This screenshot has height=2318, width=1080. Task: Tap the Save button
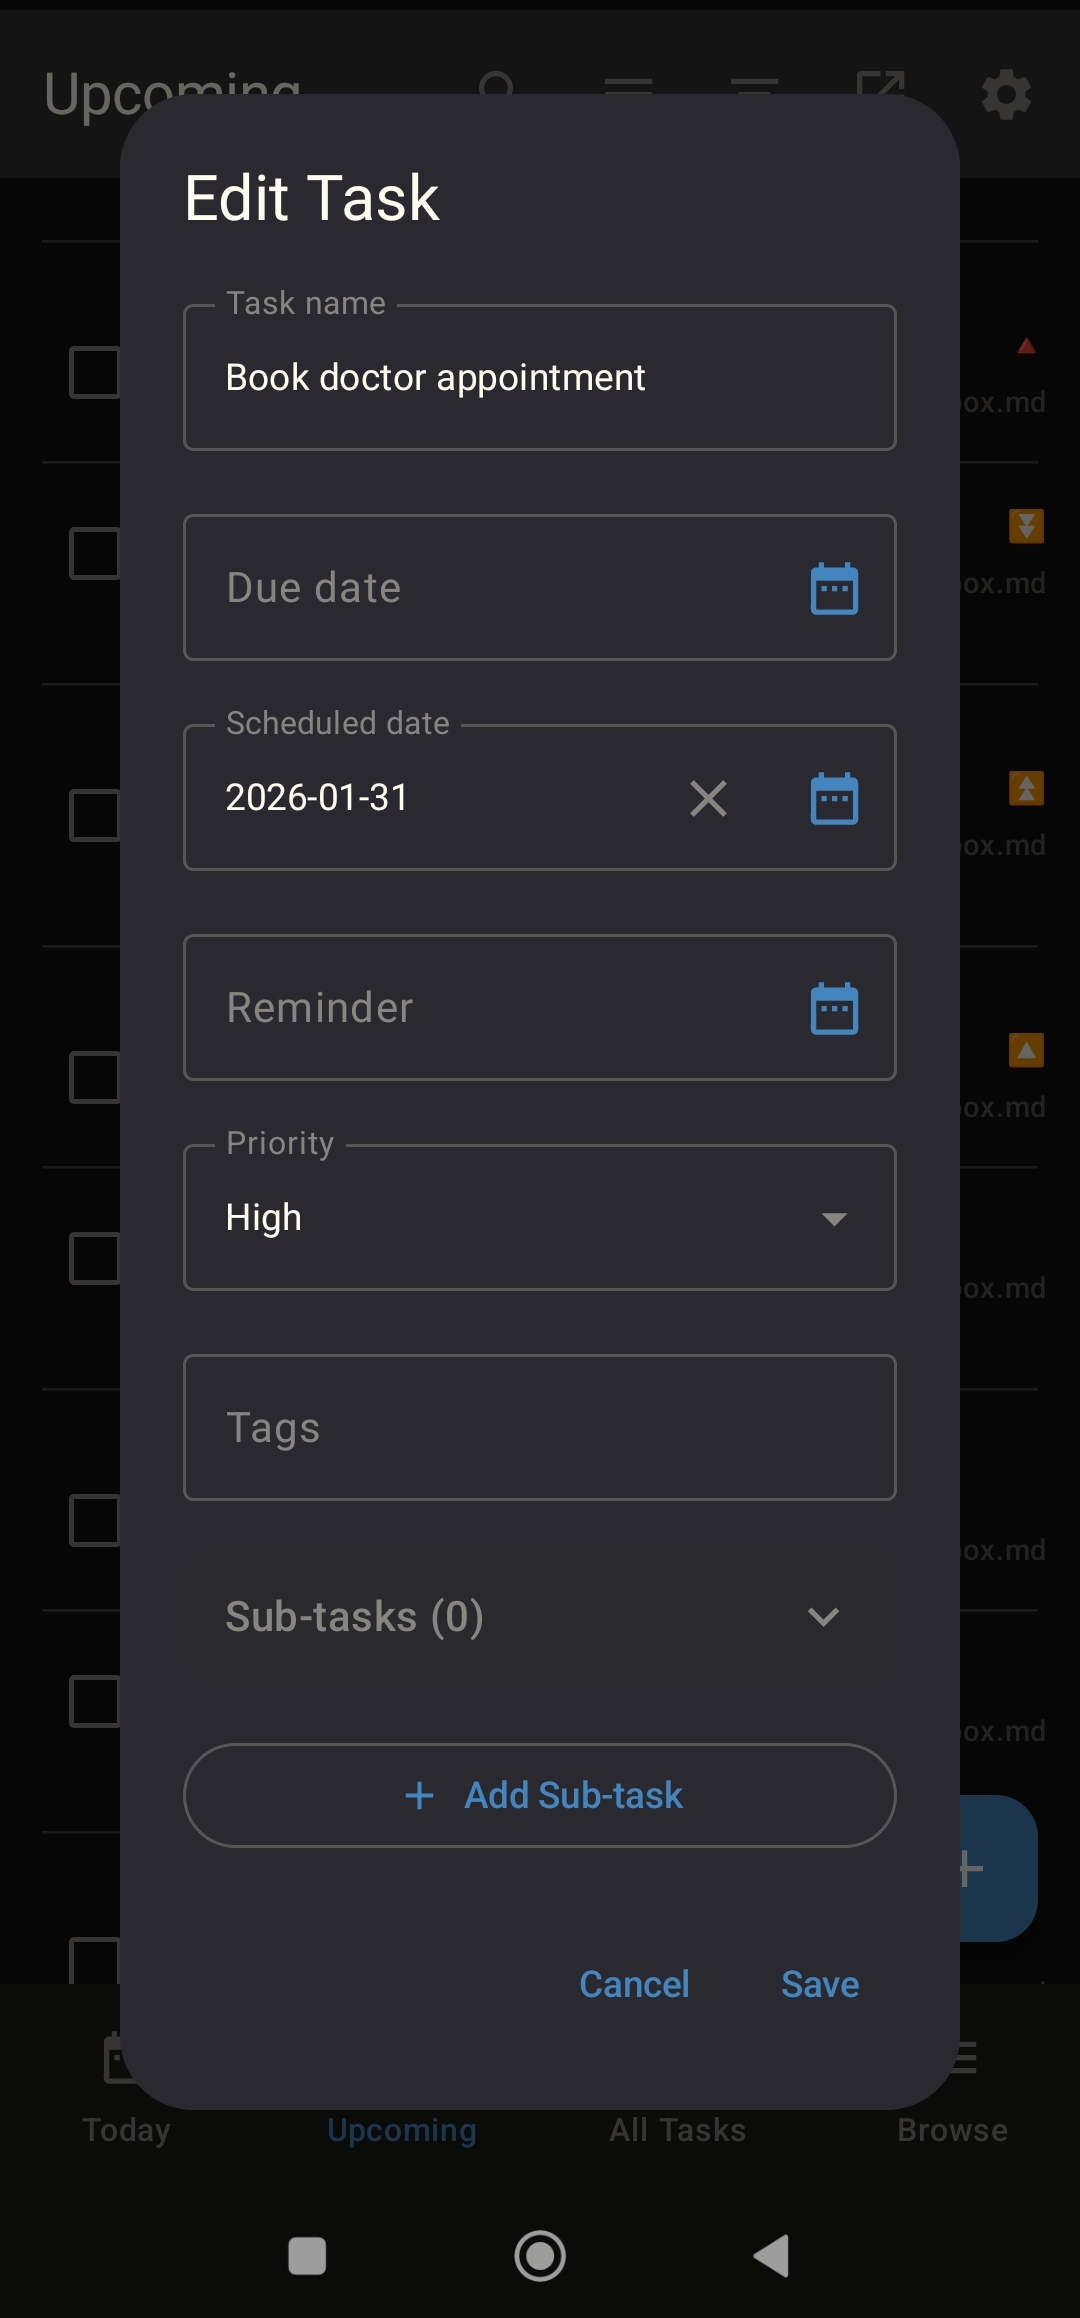click(x=819, y=1984)
